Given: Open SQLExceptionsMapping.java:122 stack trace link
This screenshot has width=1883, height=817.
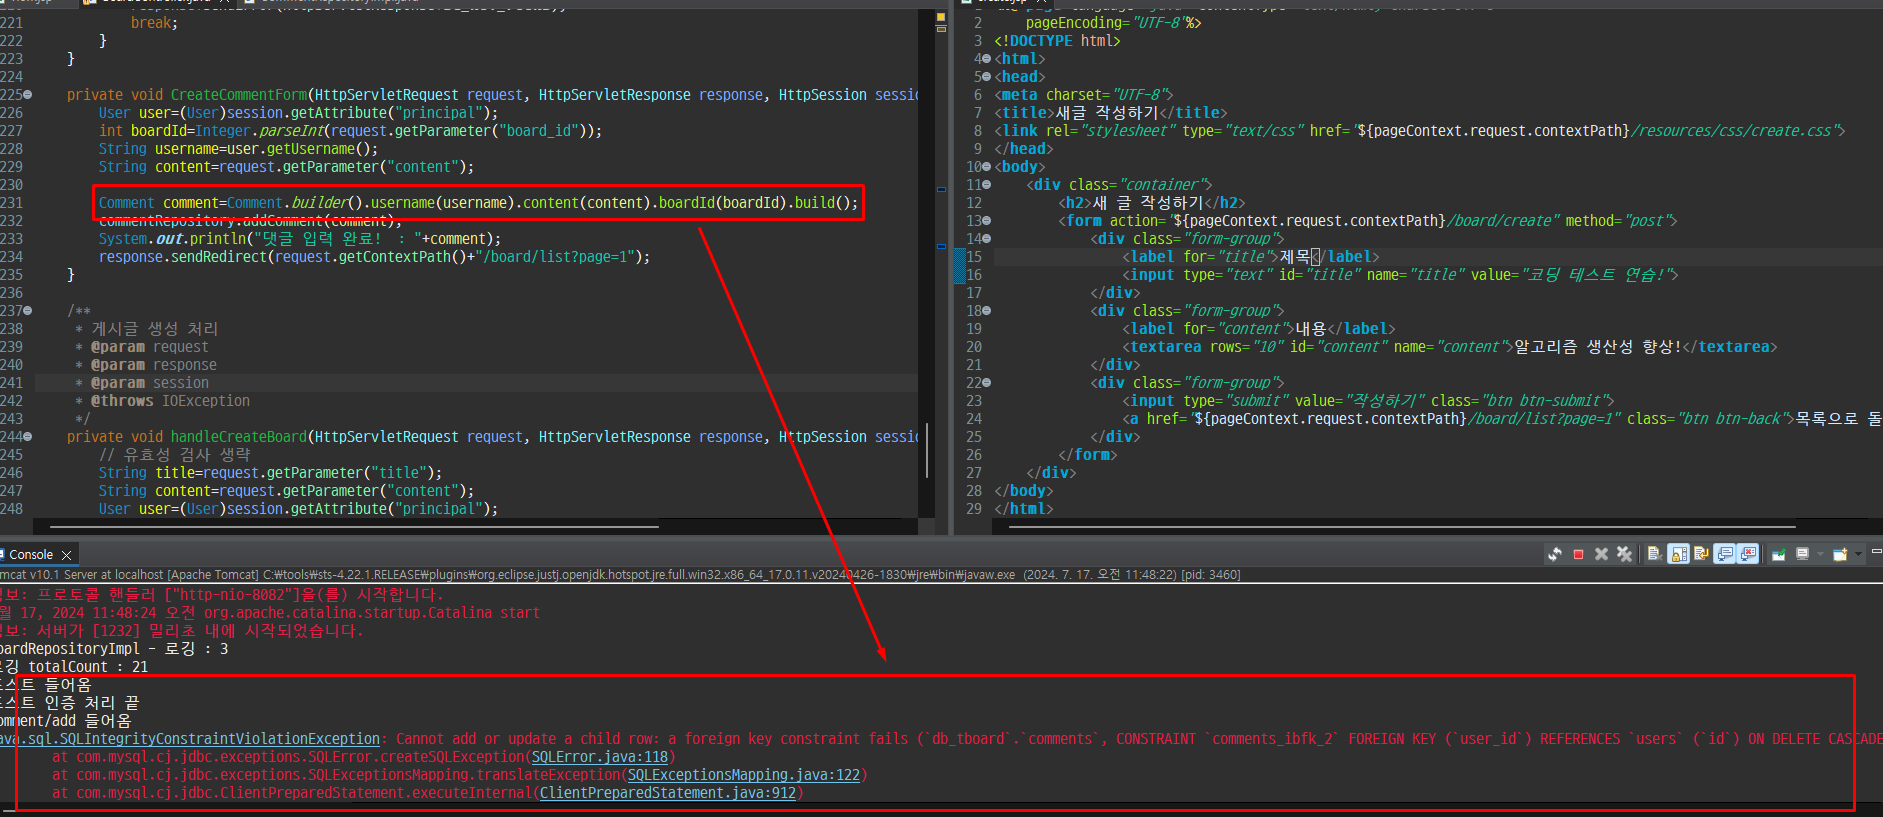Looking at the screenshot, I should click(743, 775).
